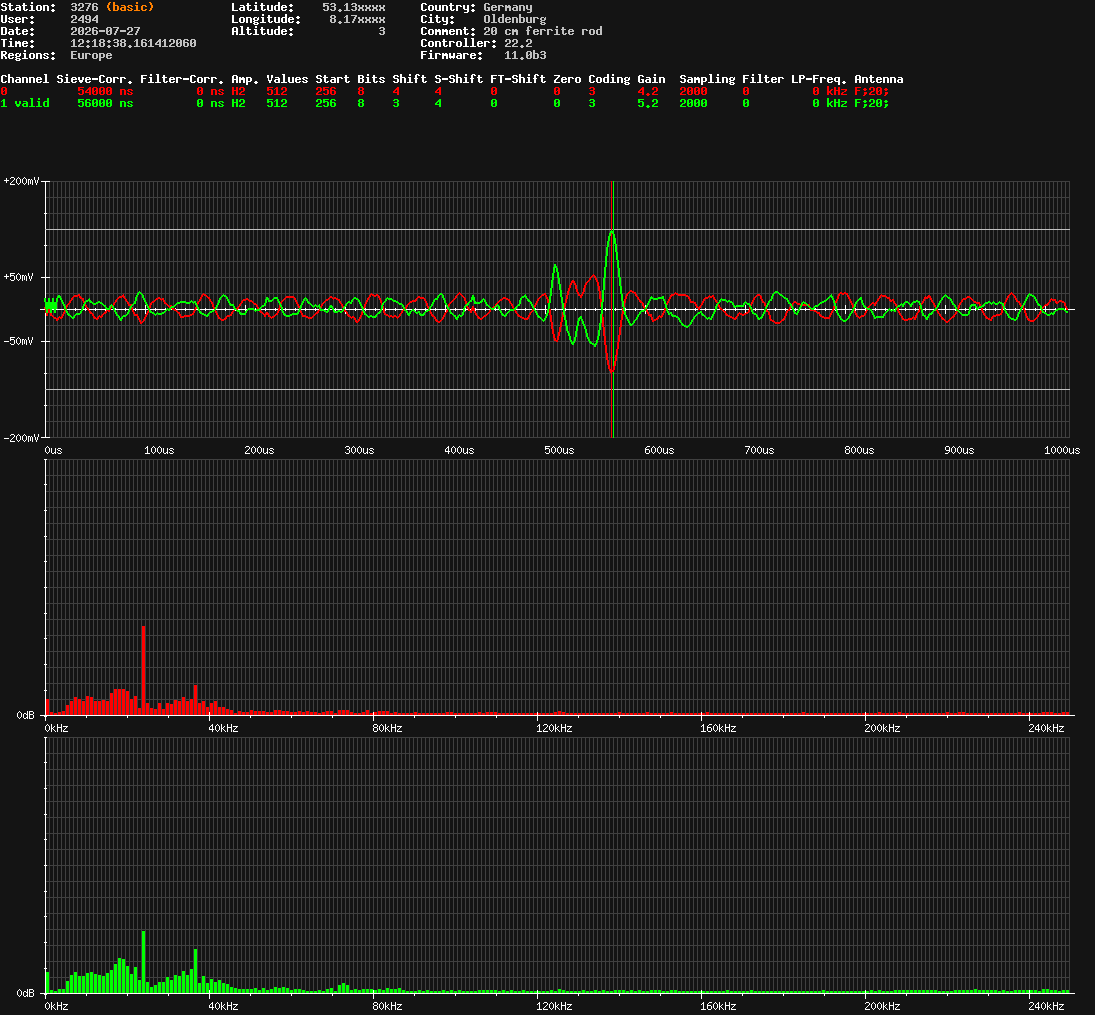Click the 500us time axis label
Screen dimensions: 1095x1015
pos(559,450)
